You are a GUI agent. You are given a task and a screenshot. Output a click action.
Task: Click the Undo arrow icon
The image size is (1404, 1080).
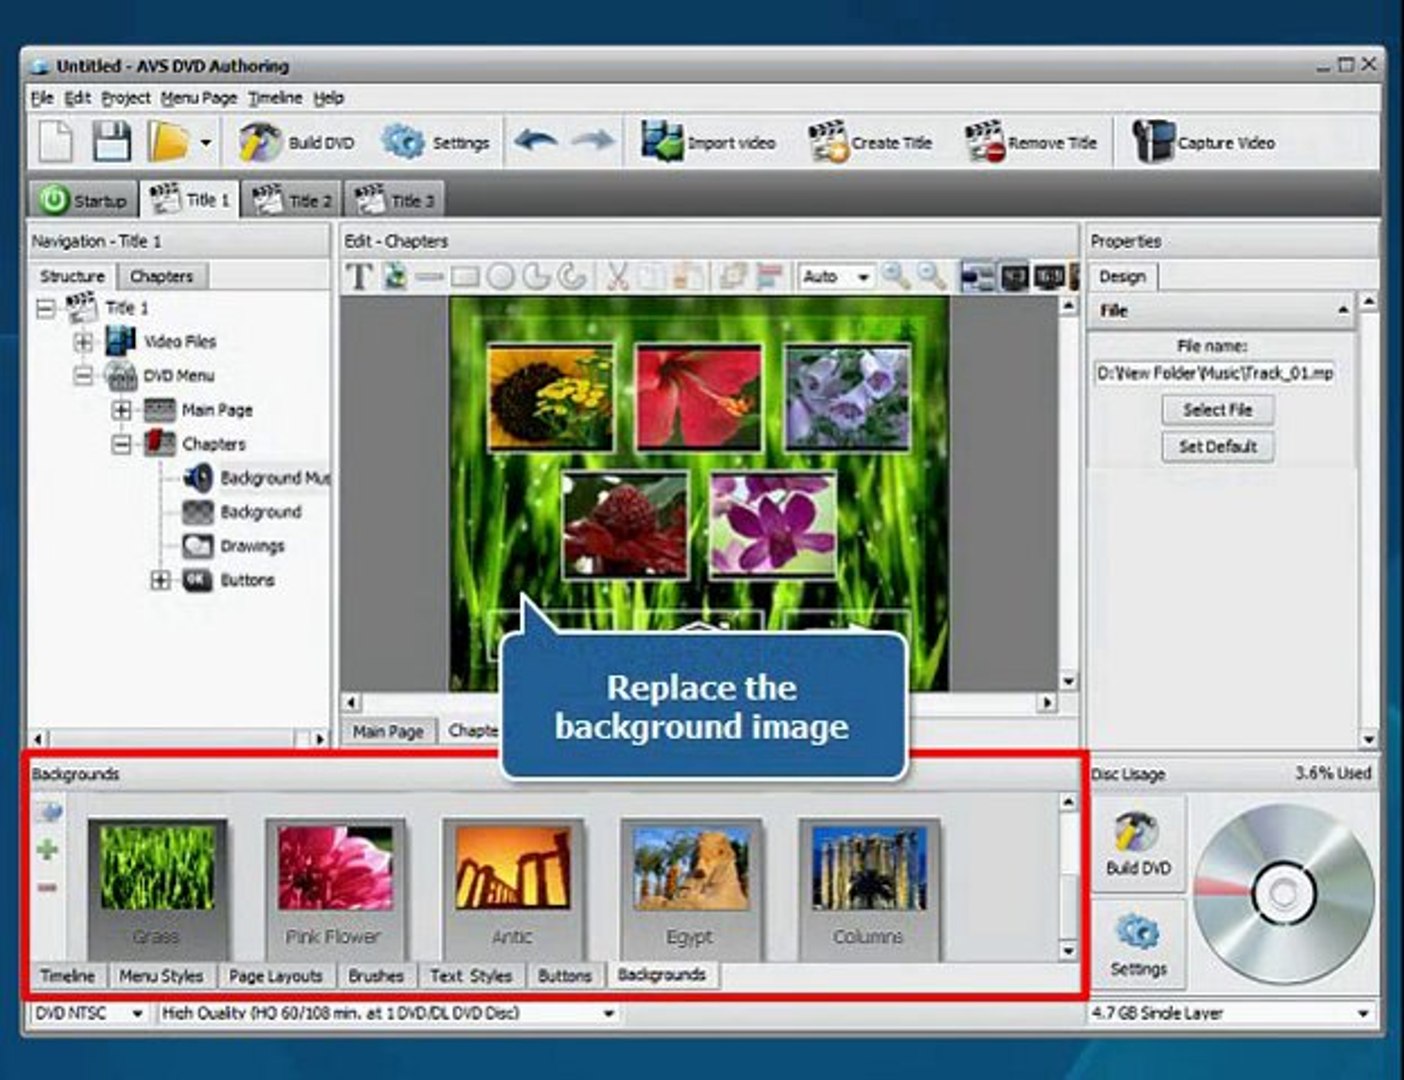coord(536,141)
